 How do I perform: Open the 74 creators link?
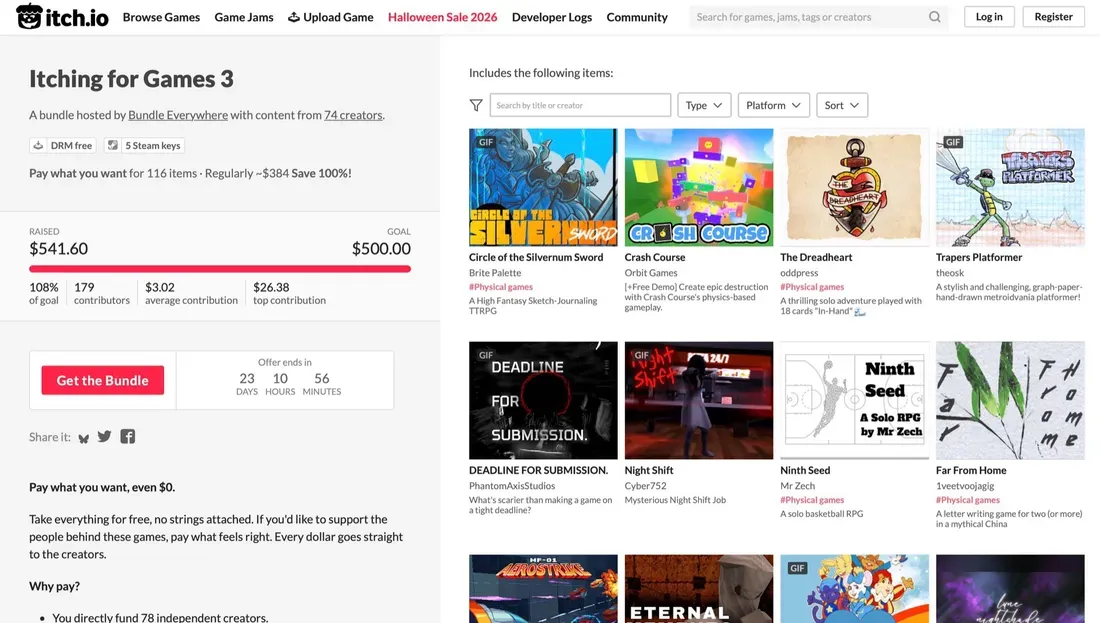click(353, 115)
